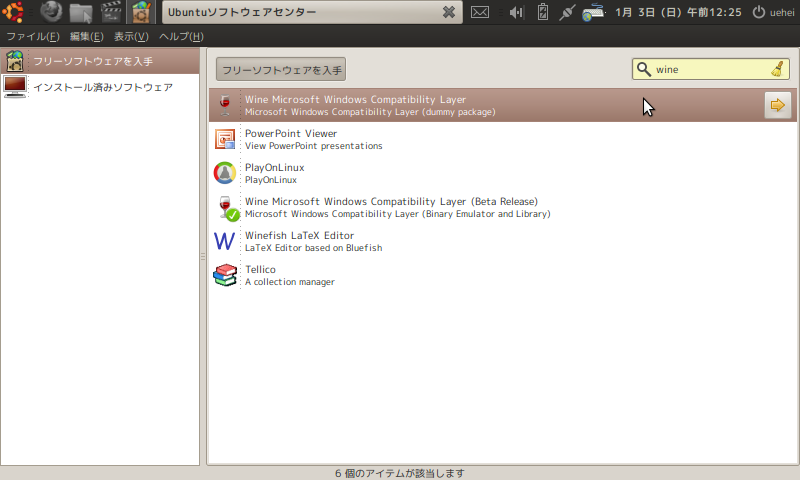800x480 pixels.
Task: Close the Ubuntu Software Center taskbar entry
Action: [448, 12]
